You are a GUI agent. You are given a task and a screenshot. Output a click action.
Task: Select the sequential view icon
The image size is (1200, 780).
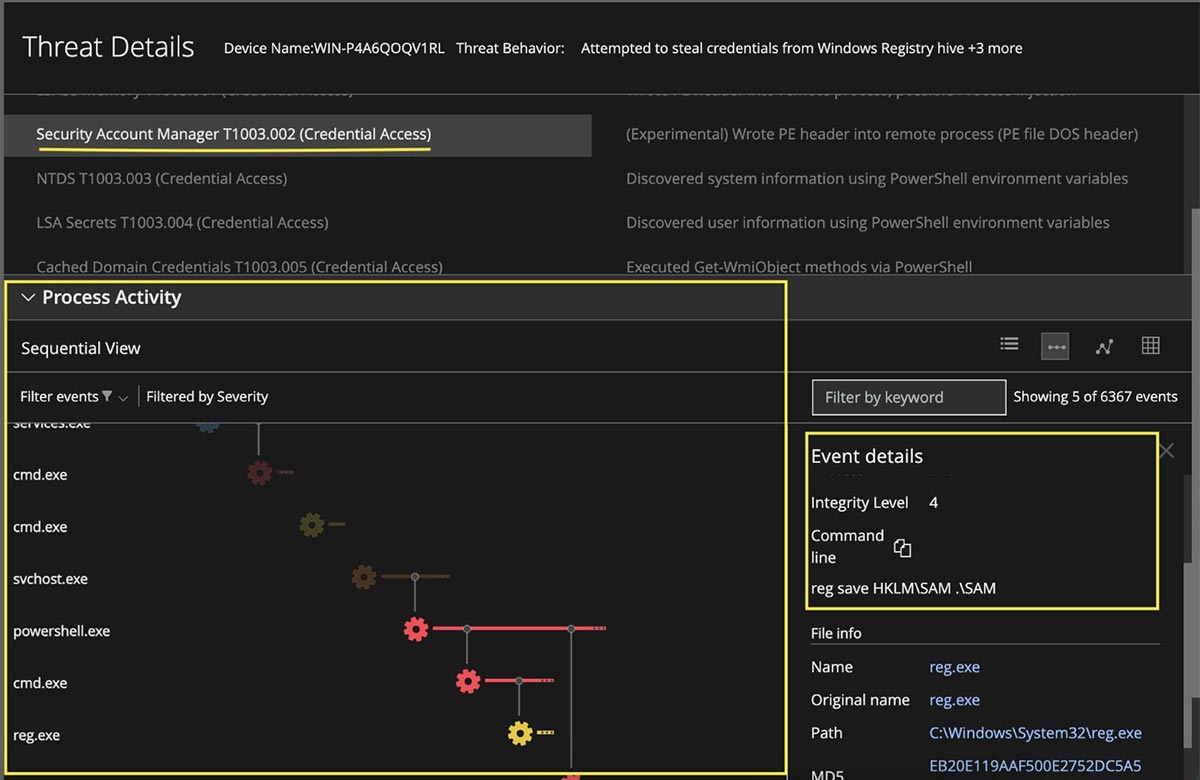(x=1055, y=346)
